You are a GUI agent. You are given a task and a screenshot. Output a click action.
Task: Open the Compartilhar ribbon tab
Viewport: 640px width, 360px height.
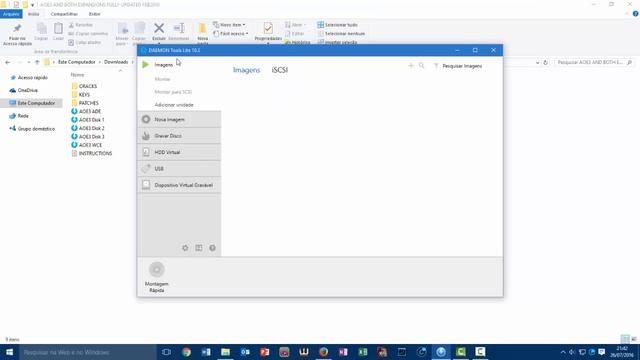64,14
